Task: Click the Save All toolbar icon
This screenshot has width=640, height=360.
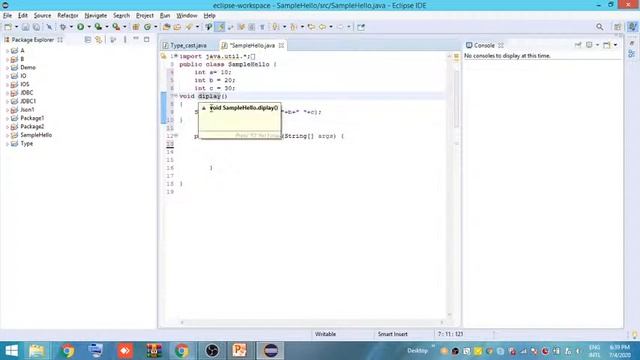Action: [36, 27]
